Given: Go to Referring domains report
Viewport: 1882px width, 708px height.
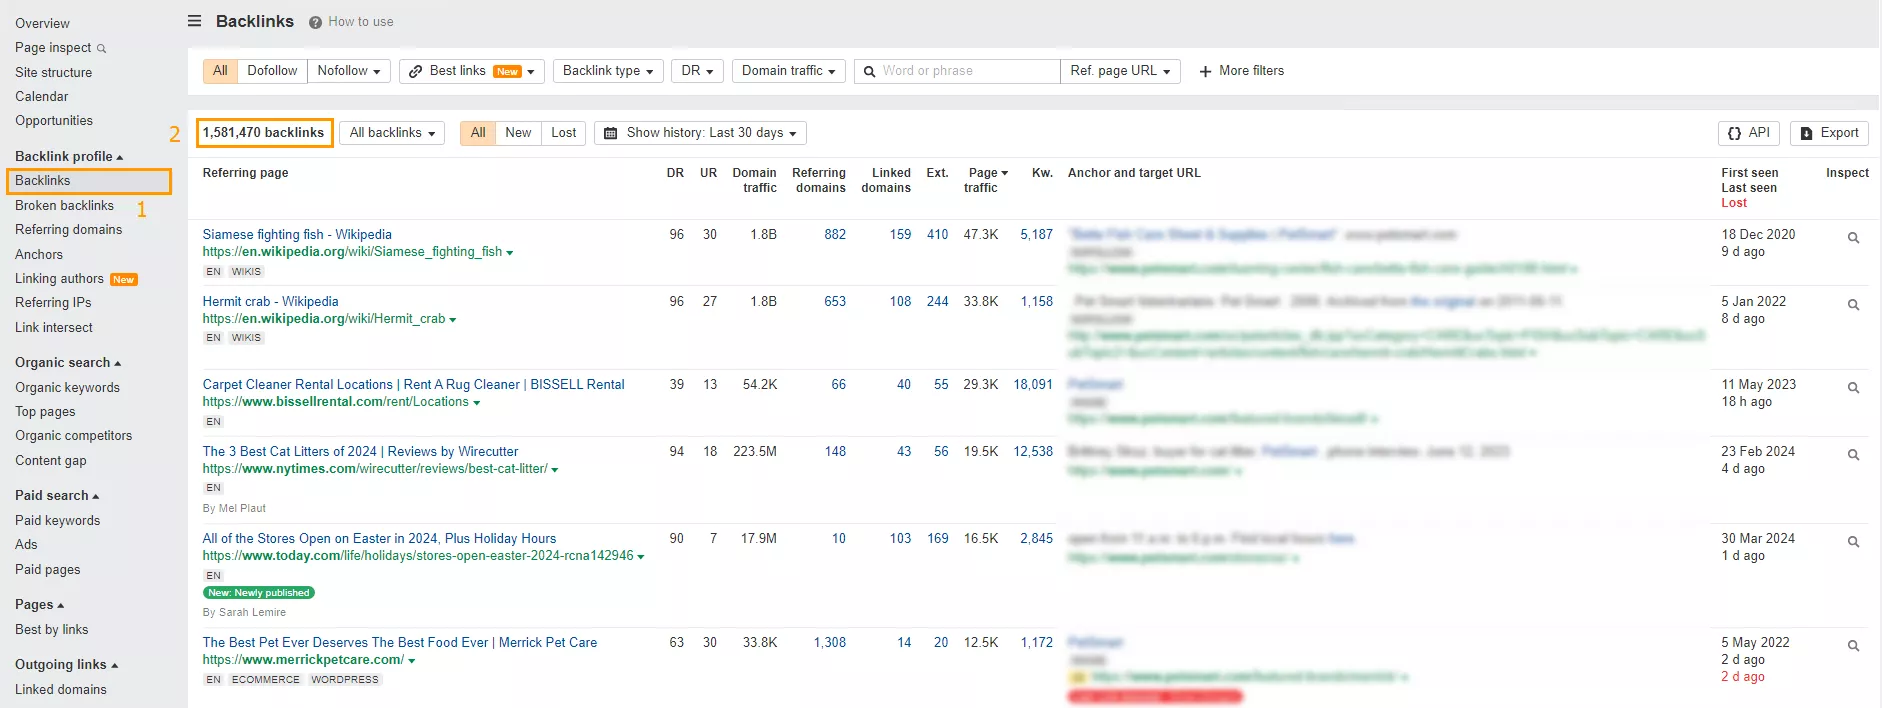Looking at the screenshot, I should 68,230.
